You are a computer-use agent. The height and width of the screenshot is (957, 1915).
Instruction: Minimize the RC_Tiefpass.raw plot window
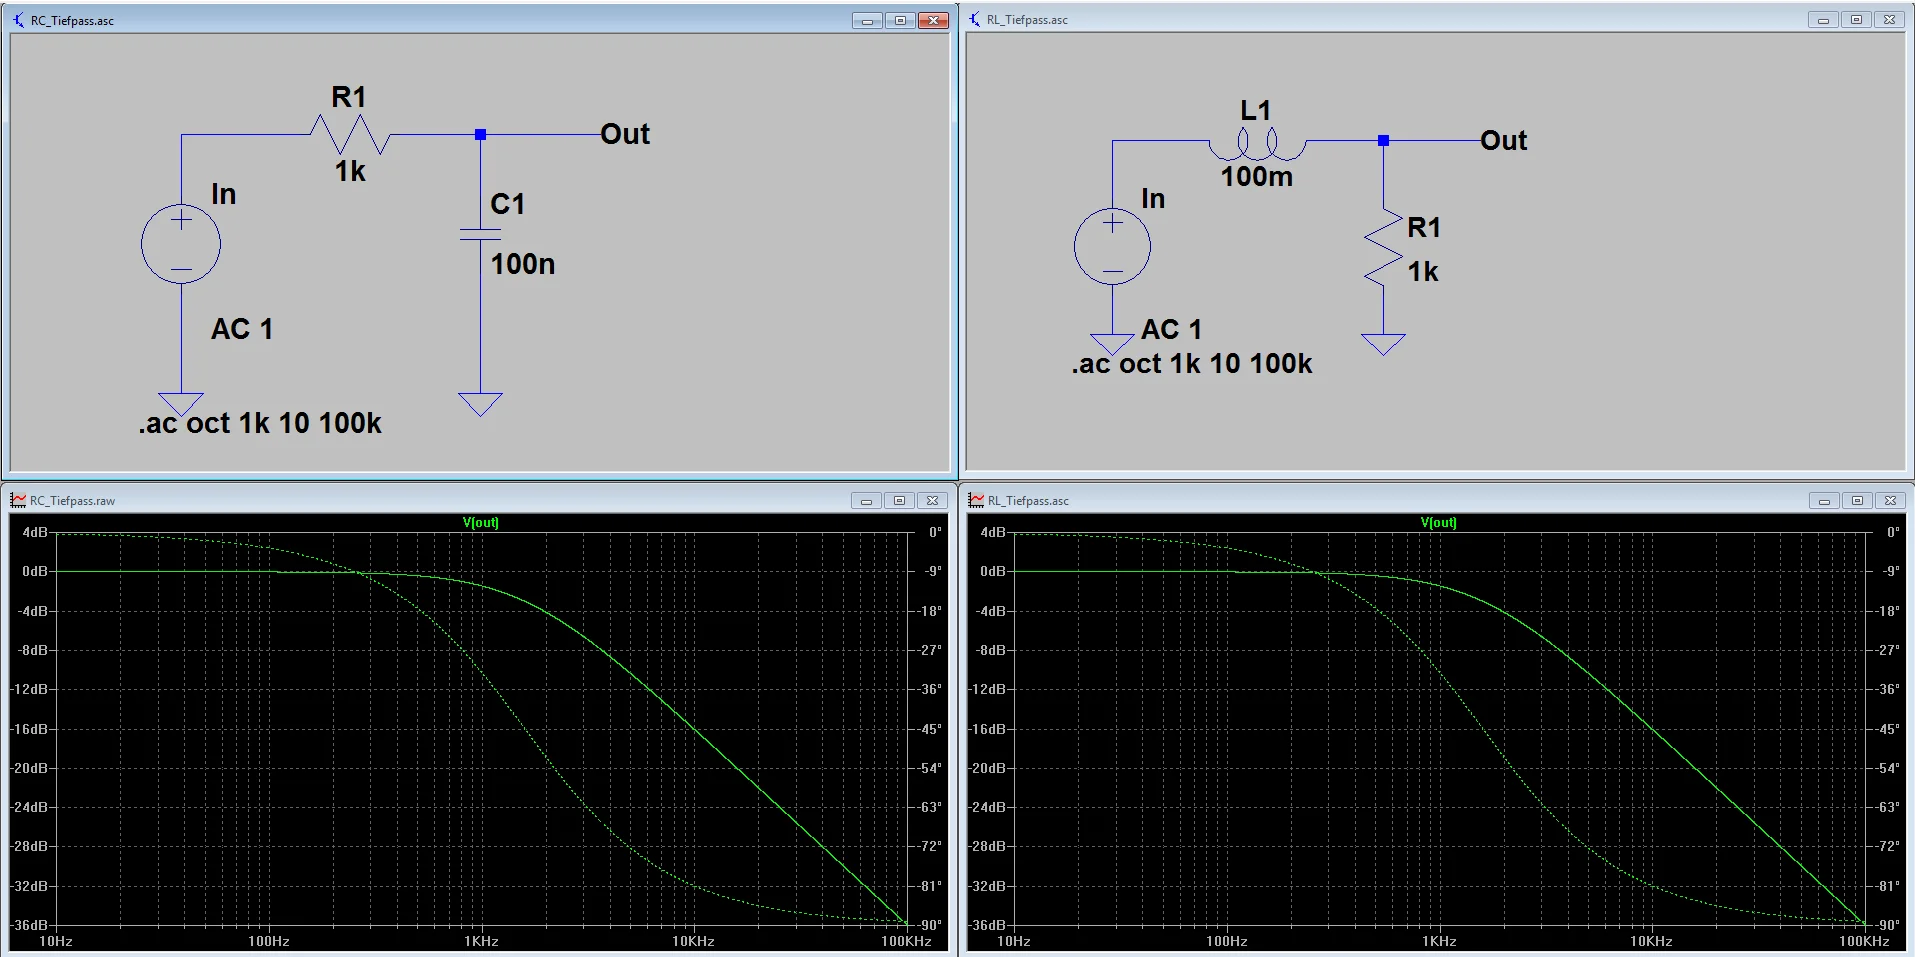point(866,501)
